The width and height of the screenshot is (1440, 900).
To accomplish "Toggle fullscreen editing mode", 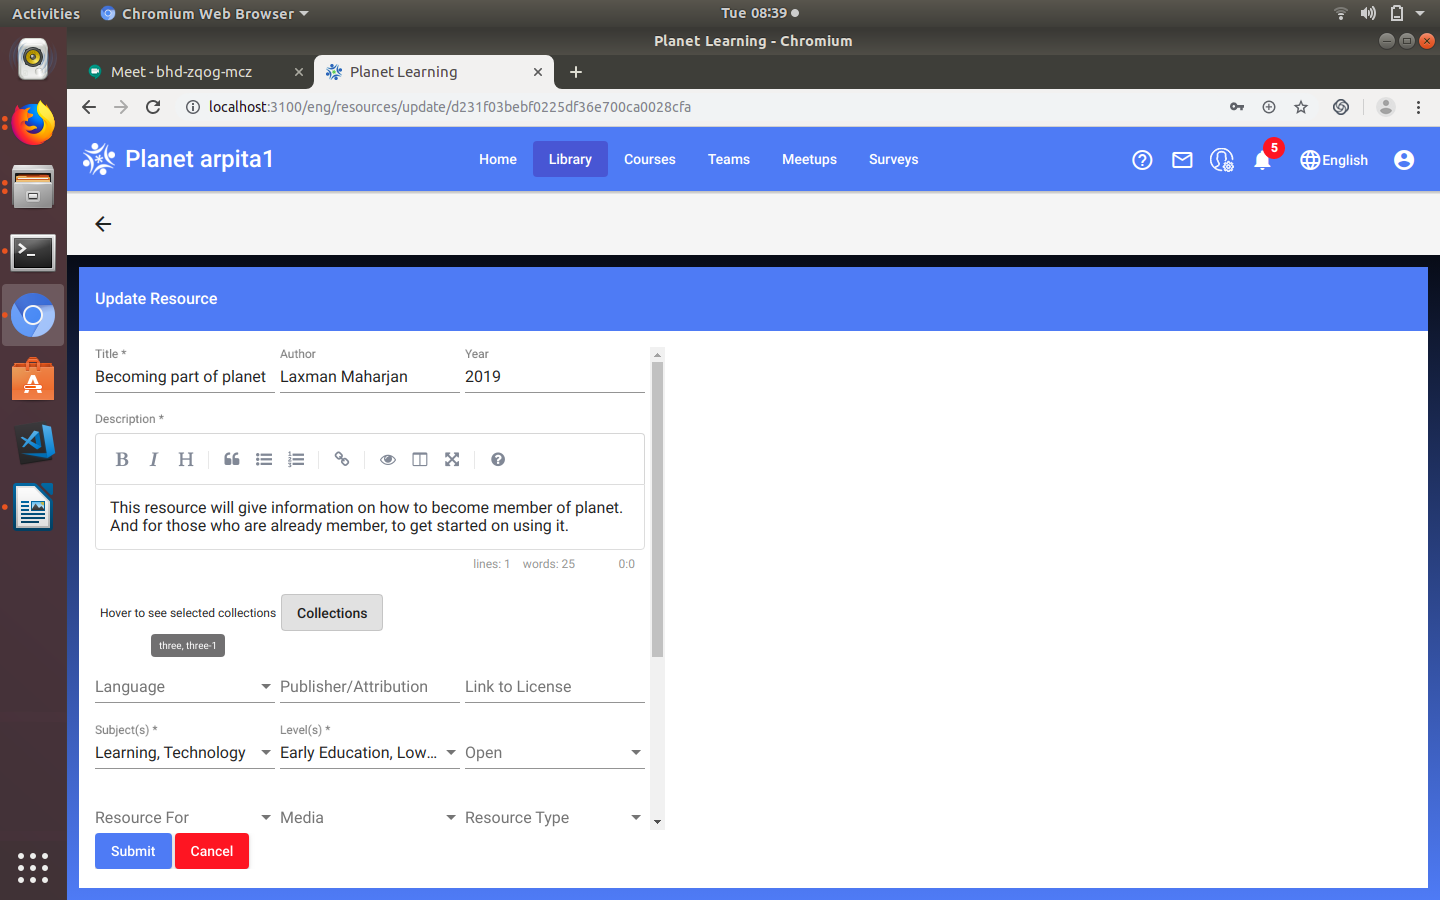I will 451,459.
